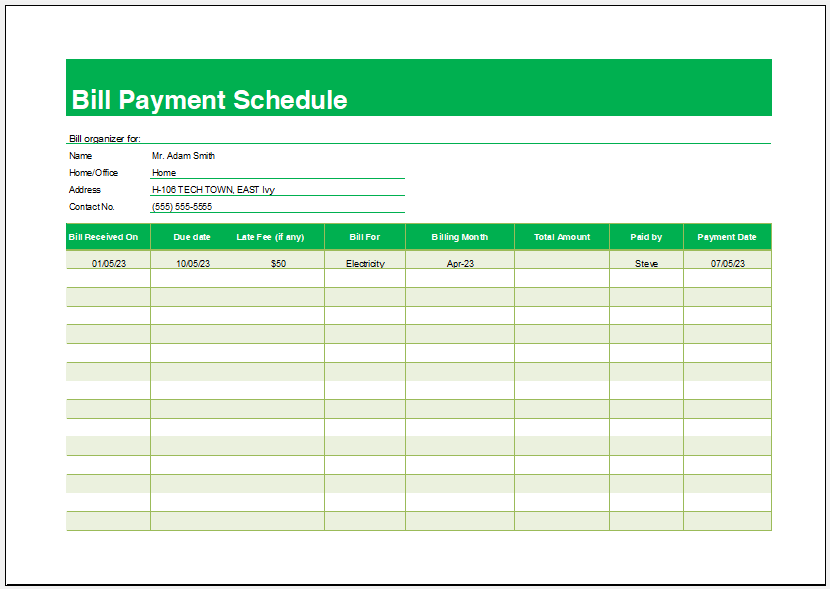This screenshot has width=830, height=589.
Task: Click the Contact No. label
Action: click(92, 206)
